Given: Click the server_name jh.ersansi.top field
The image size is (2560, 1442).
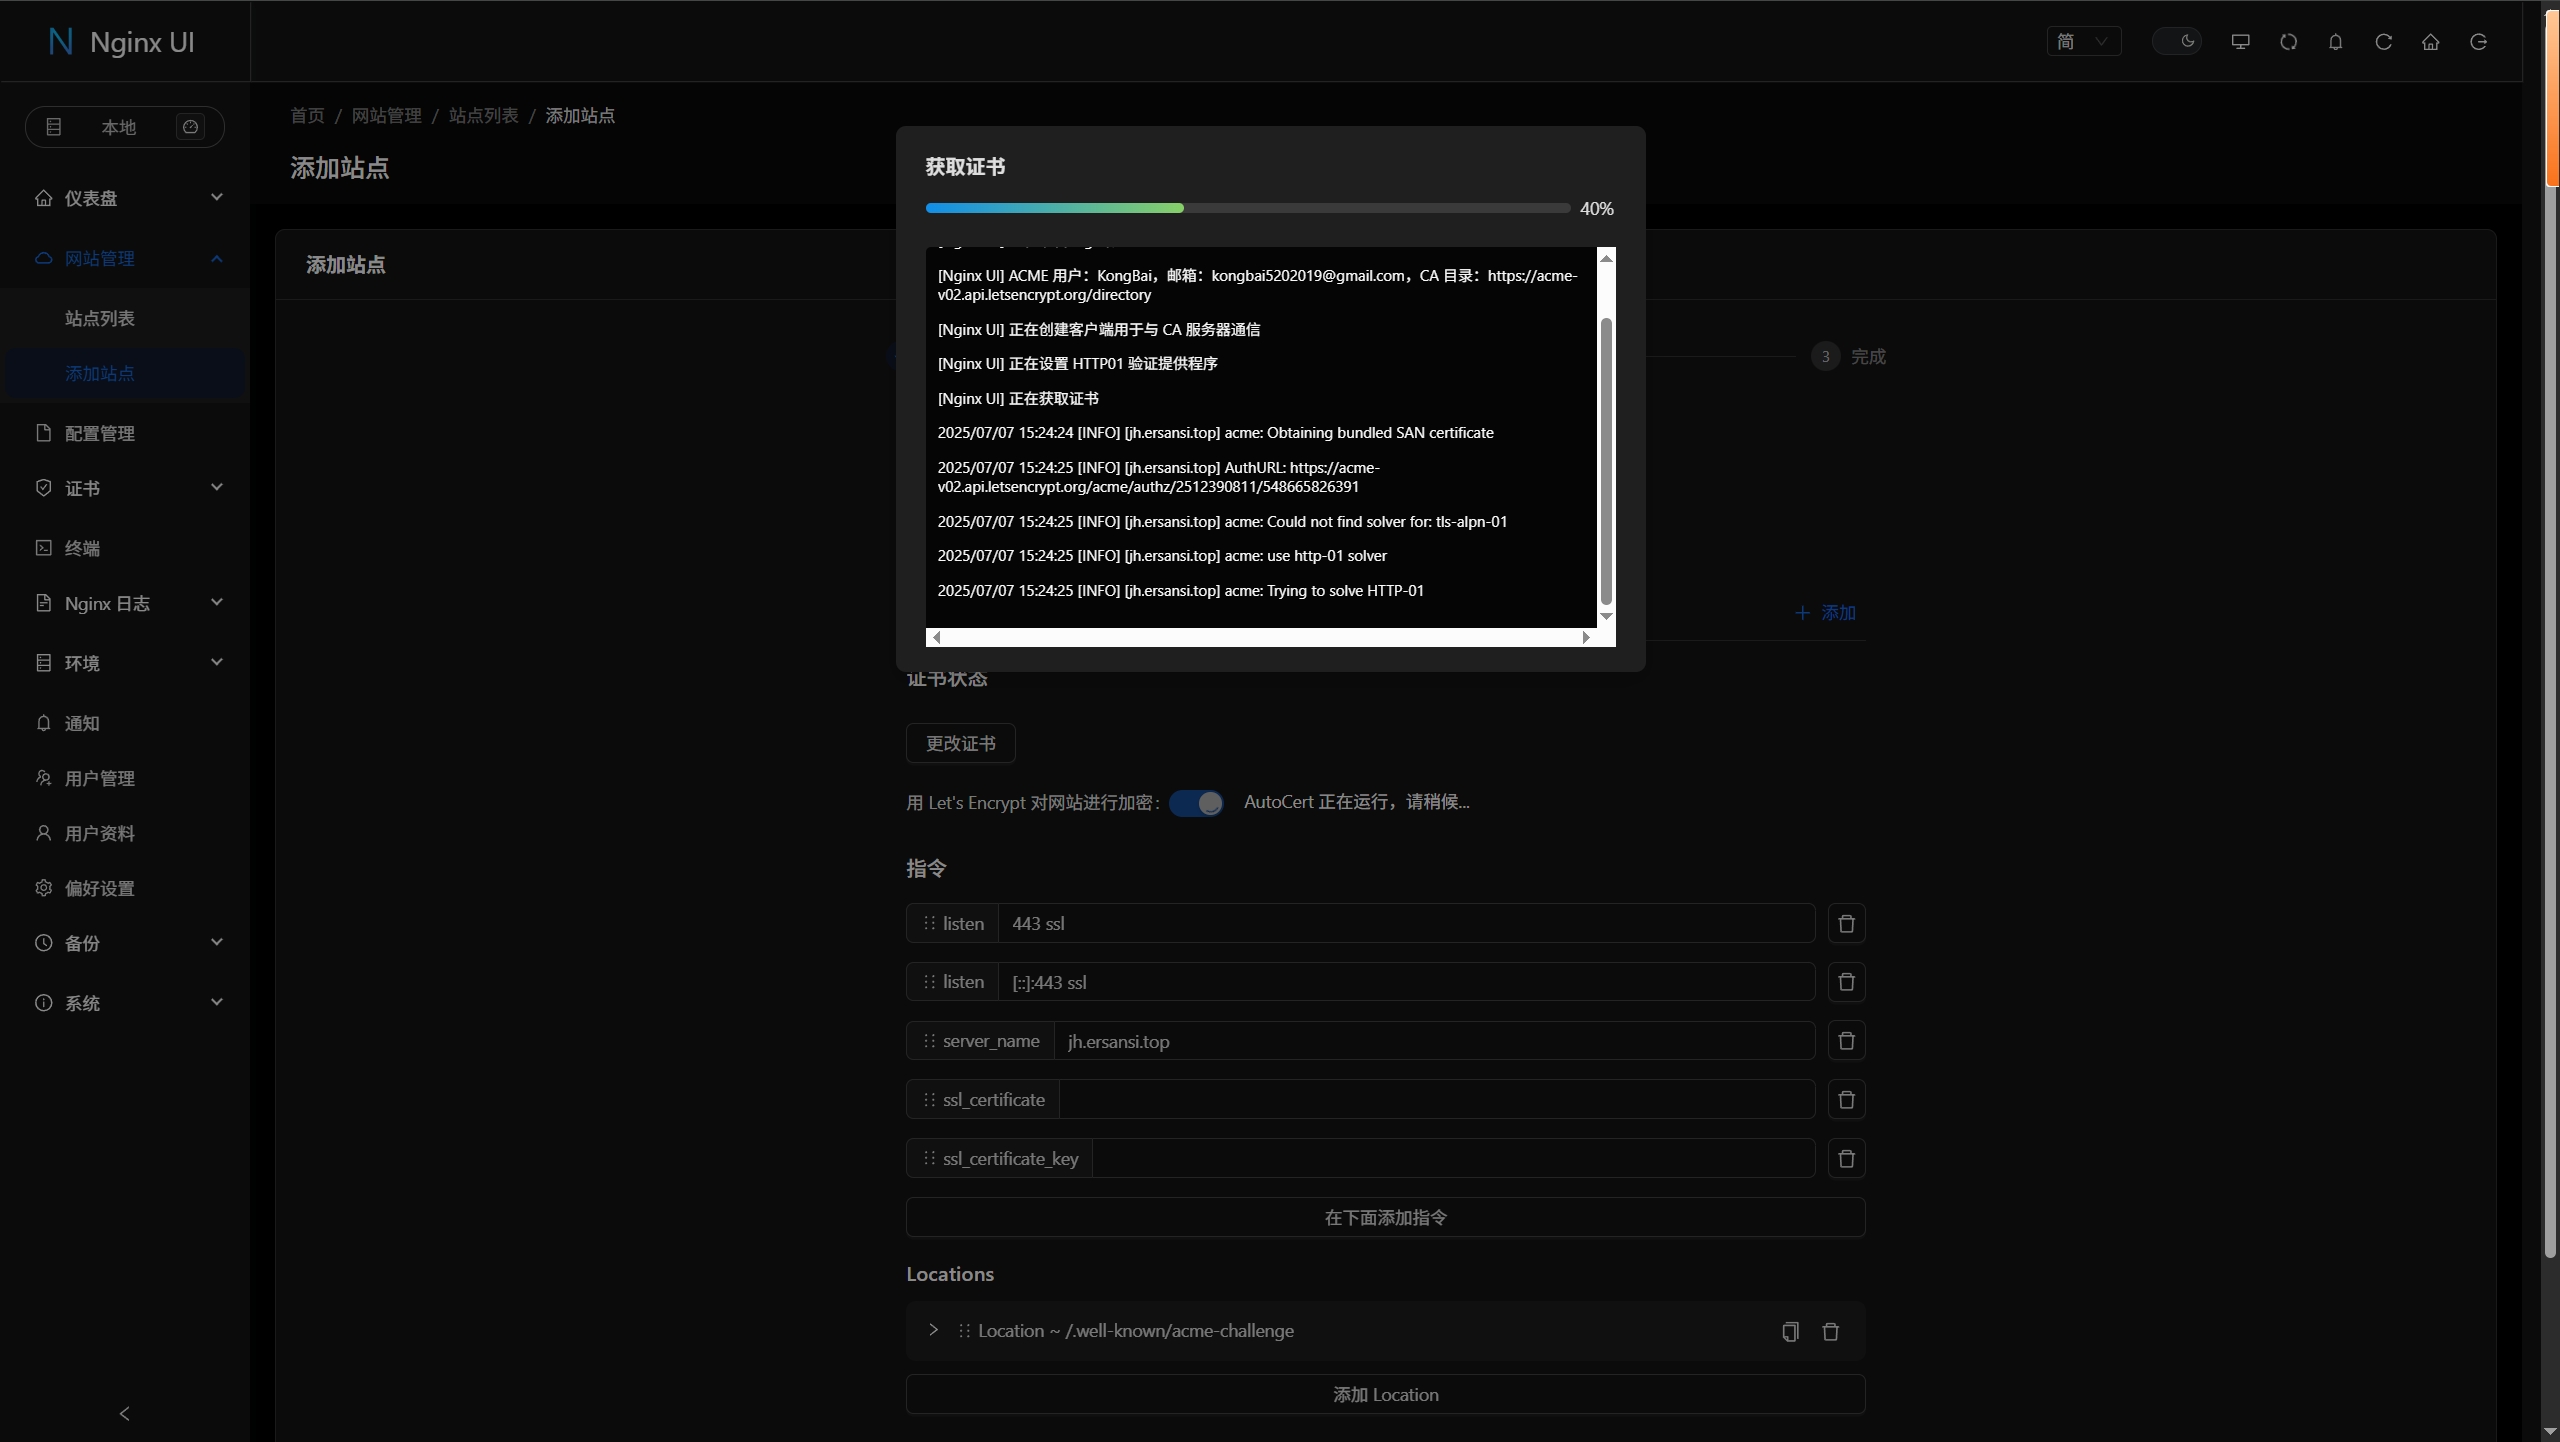Looking at the screenshot, I should pos(1434,1041).
